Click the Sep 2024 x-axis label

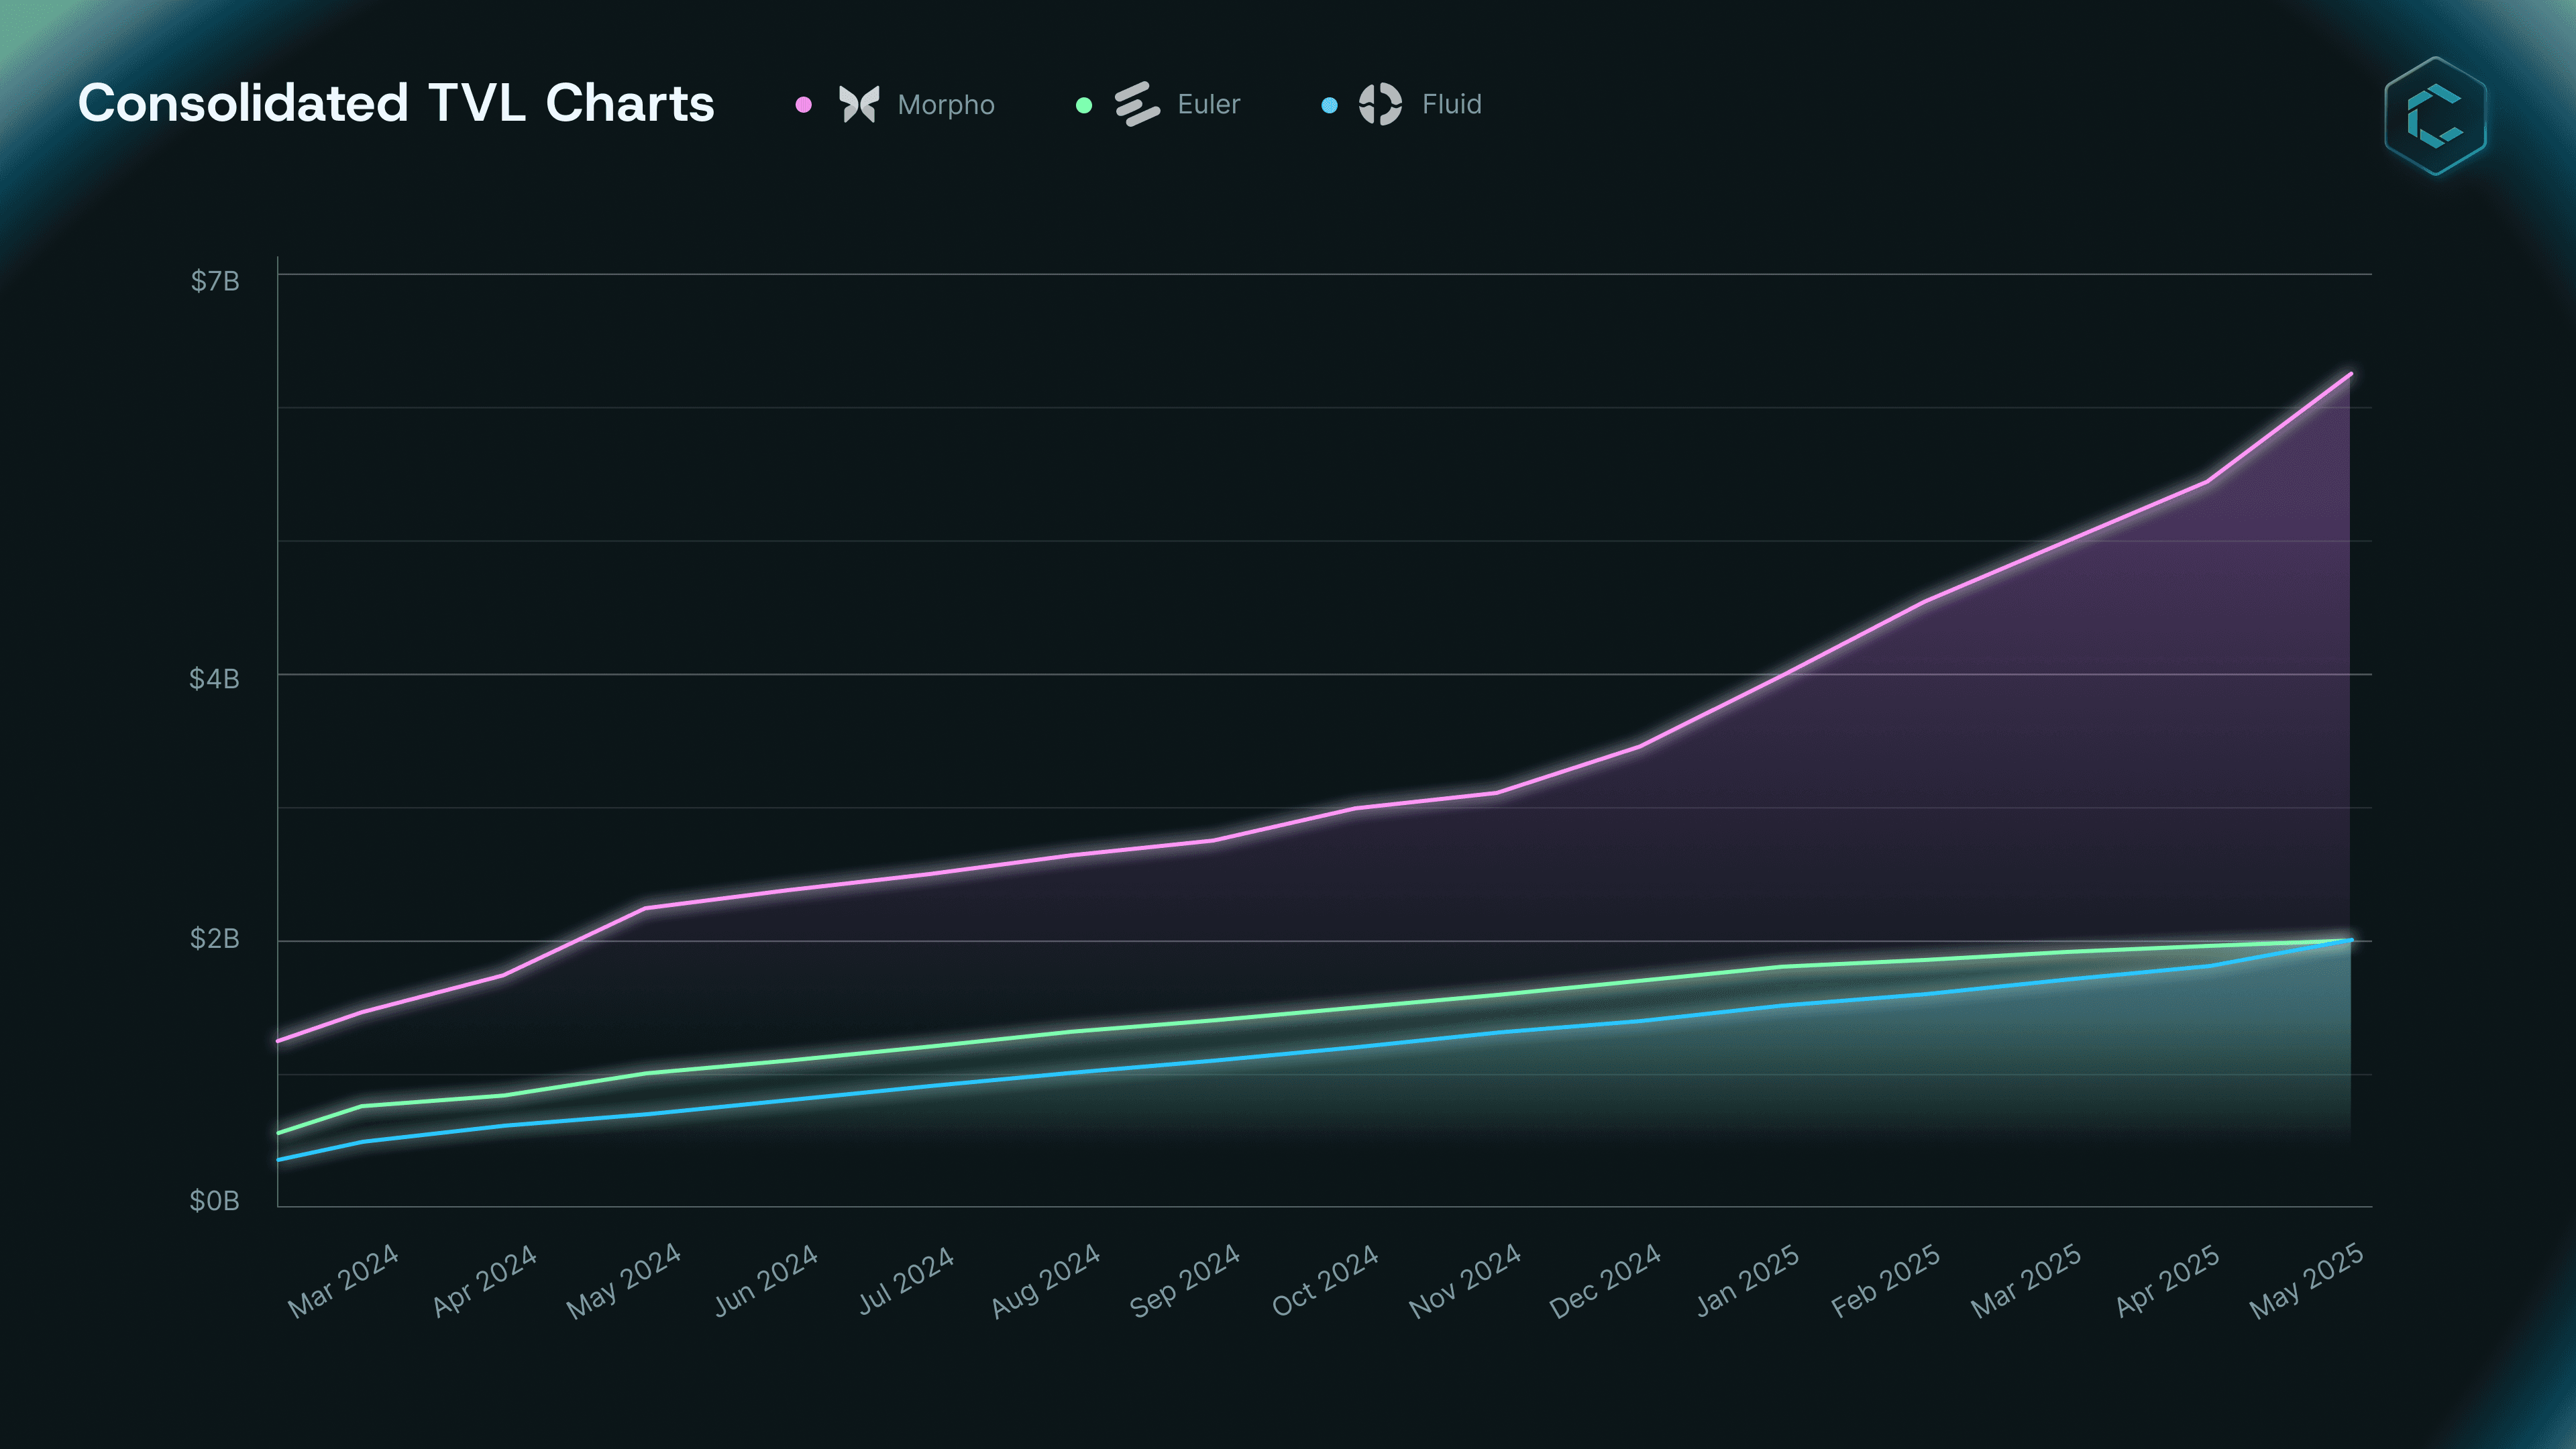tap(1185, 1281)
